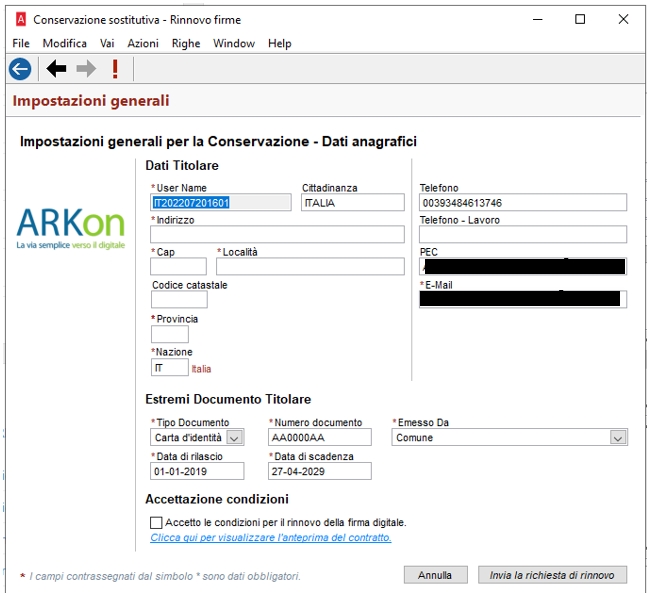The image size is (647, 596).
Task: Click the Annulla button
Action: click(436, 575)
